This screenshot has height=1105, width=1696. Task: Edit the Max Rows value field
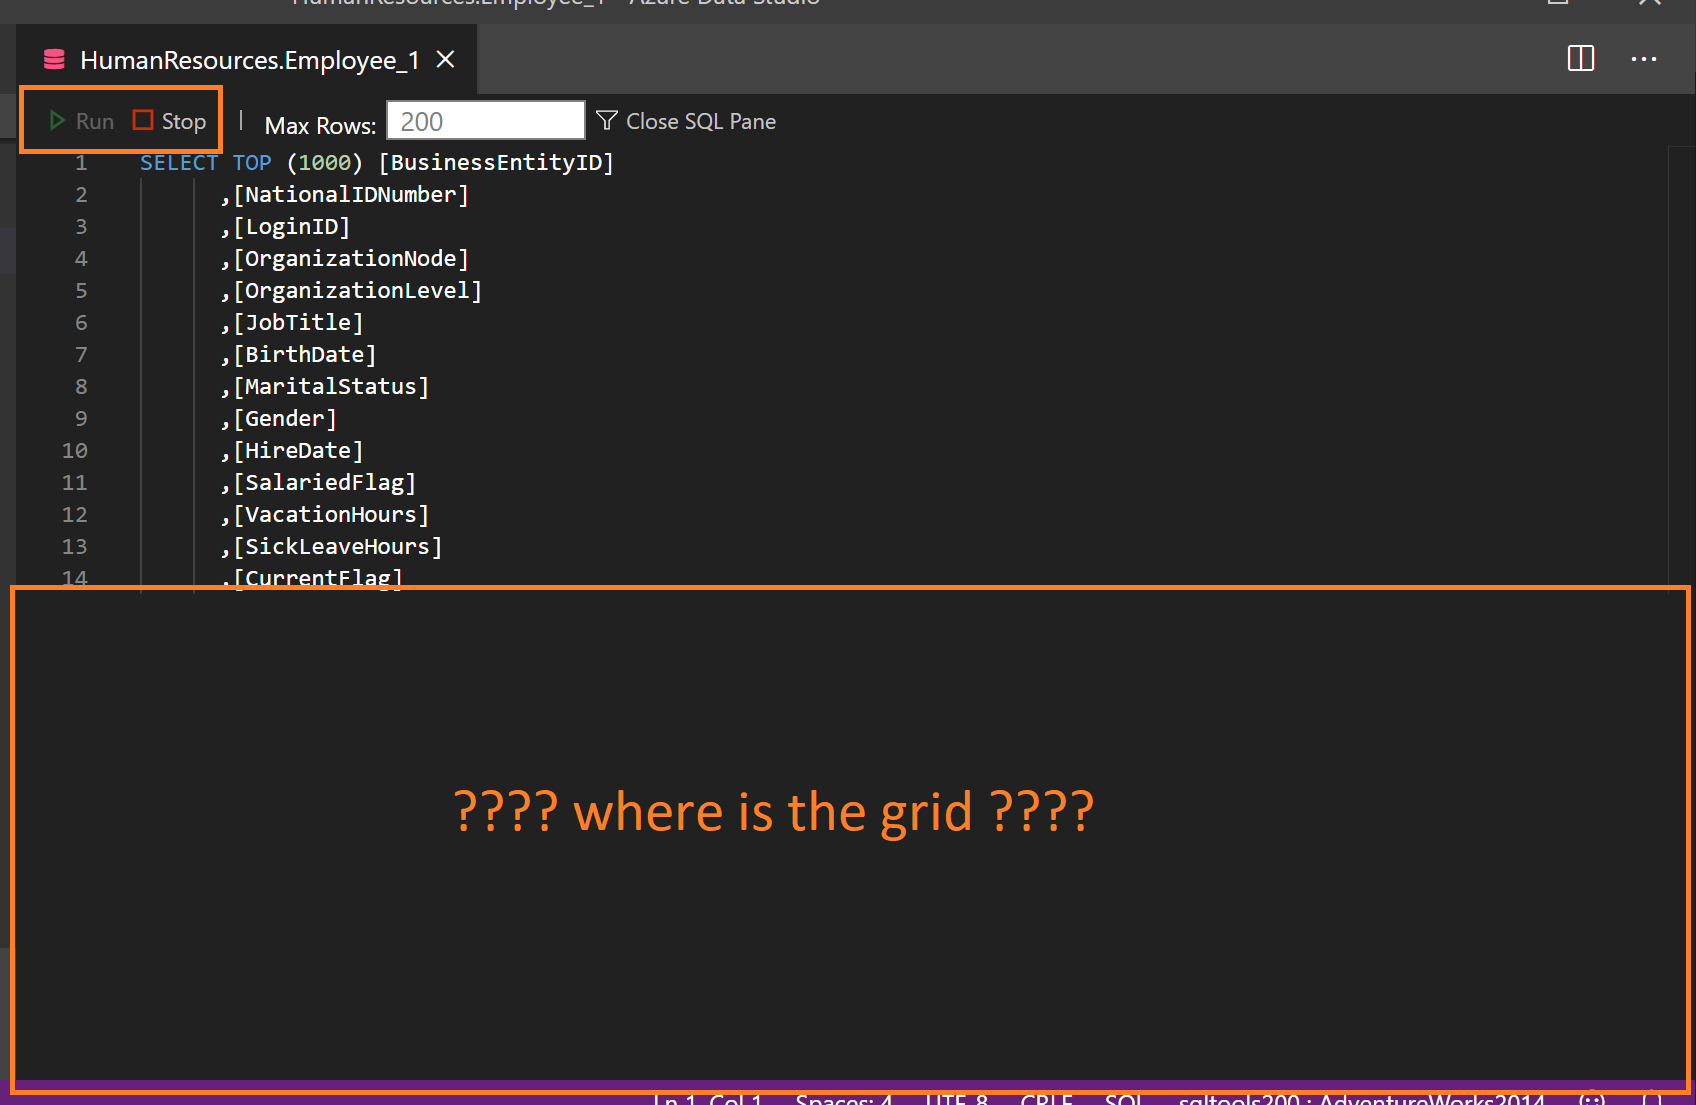point(485,120)
